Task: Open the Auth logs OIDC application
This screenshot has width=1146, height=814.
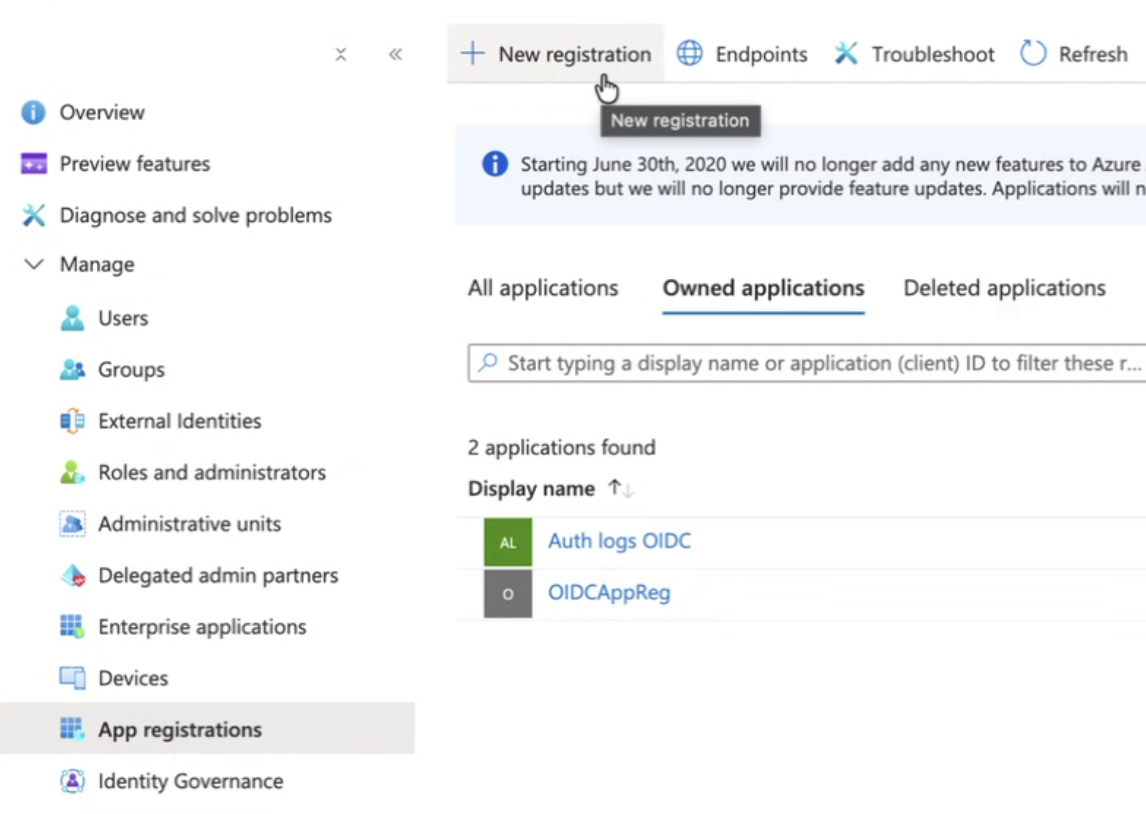Action: pos(619,540)
